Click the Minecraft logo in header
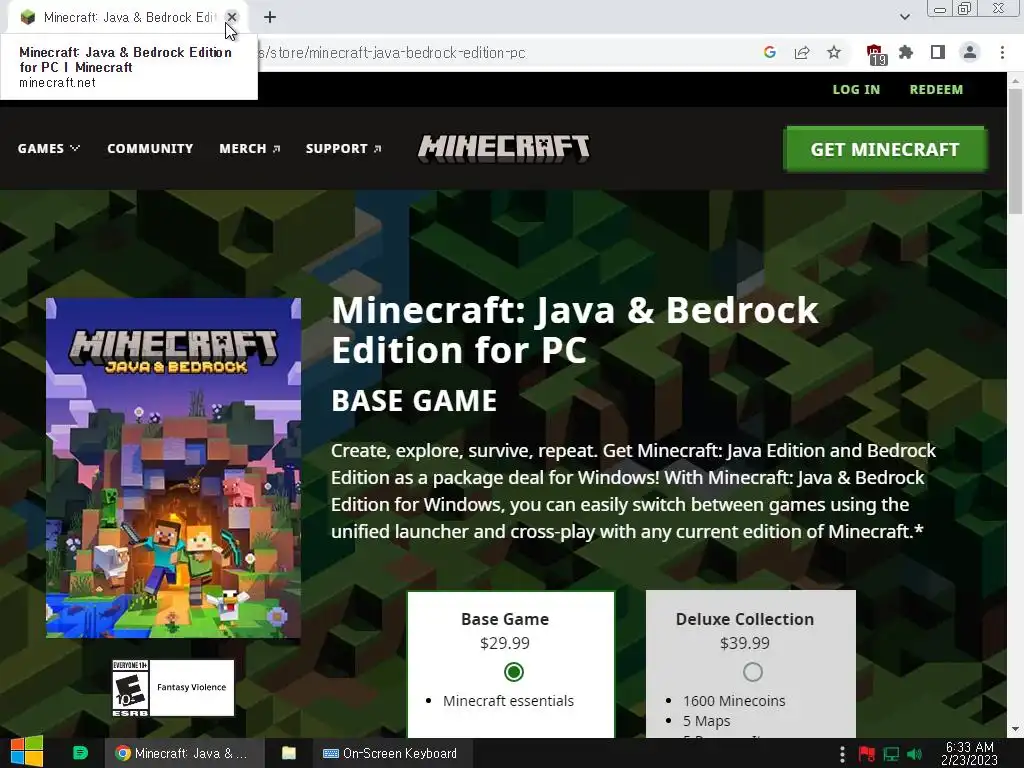The image size is (1024, 768). click(504, 148)
